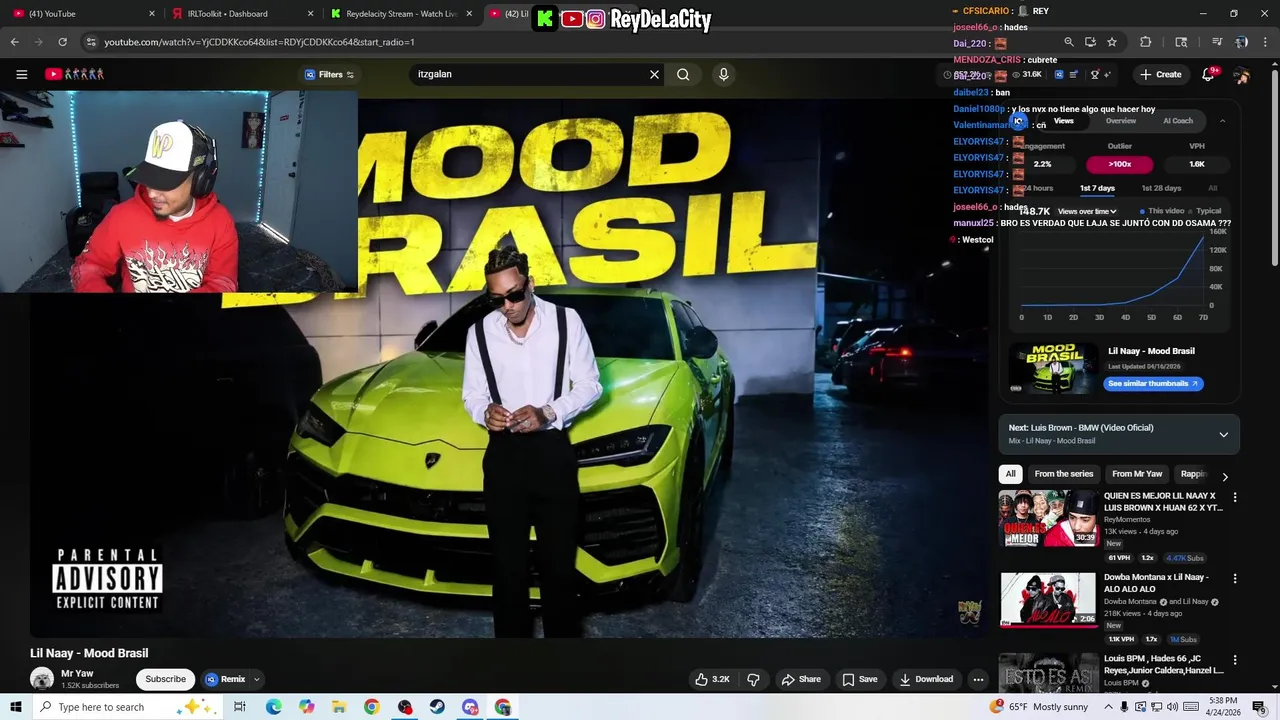1280x720 pixels.
Task: Open the more options menu for ALO ALO ALO video
Action: [x=1235, y=578]
